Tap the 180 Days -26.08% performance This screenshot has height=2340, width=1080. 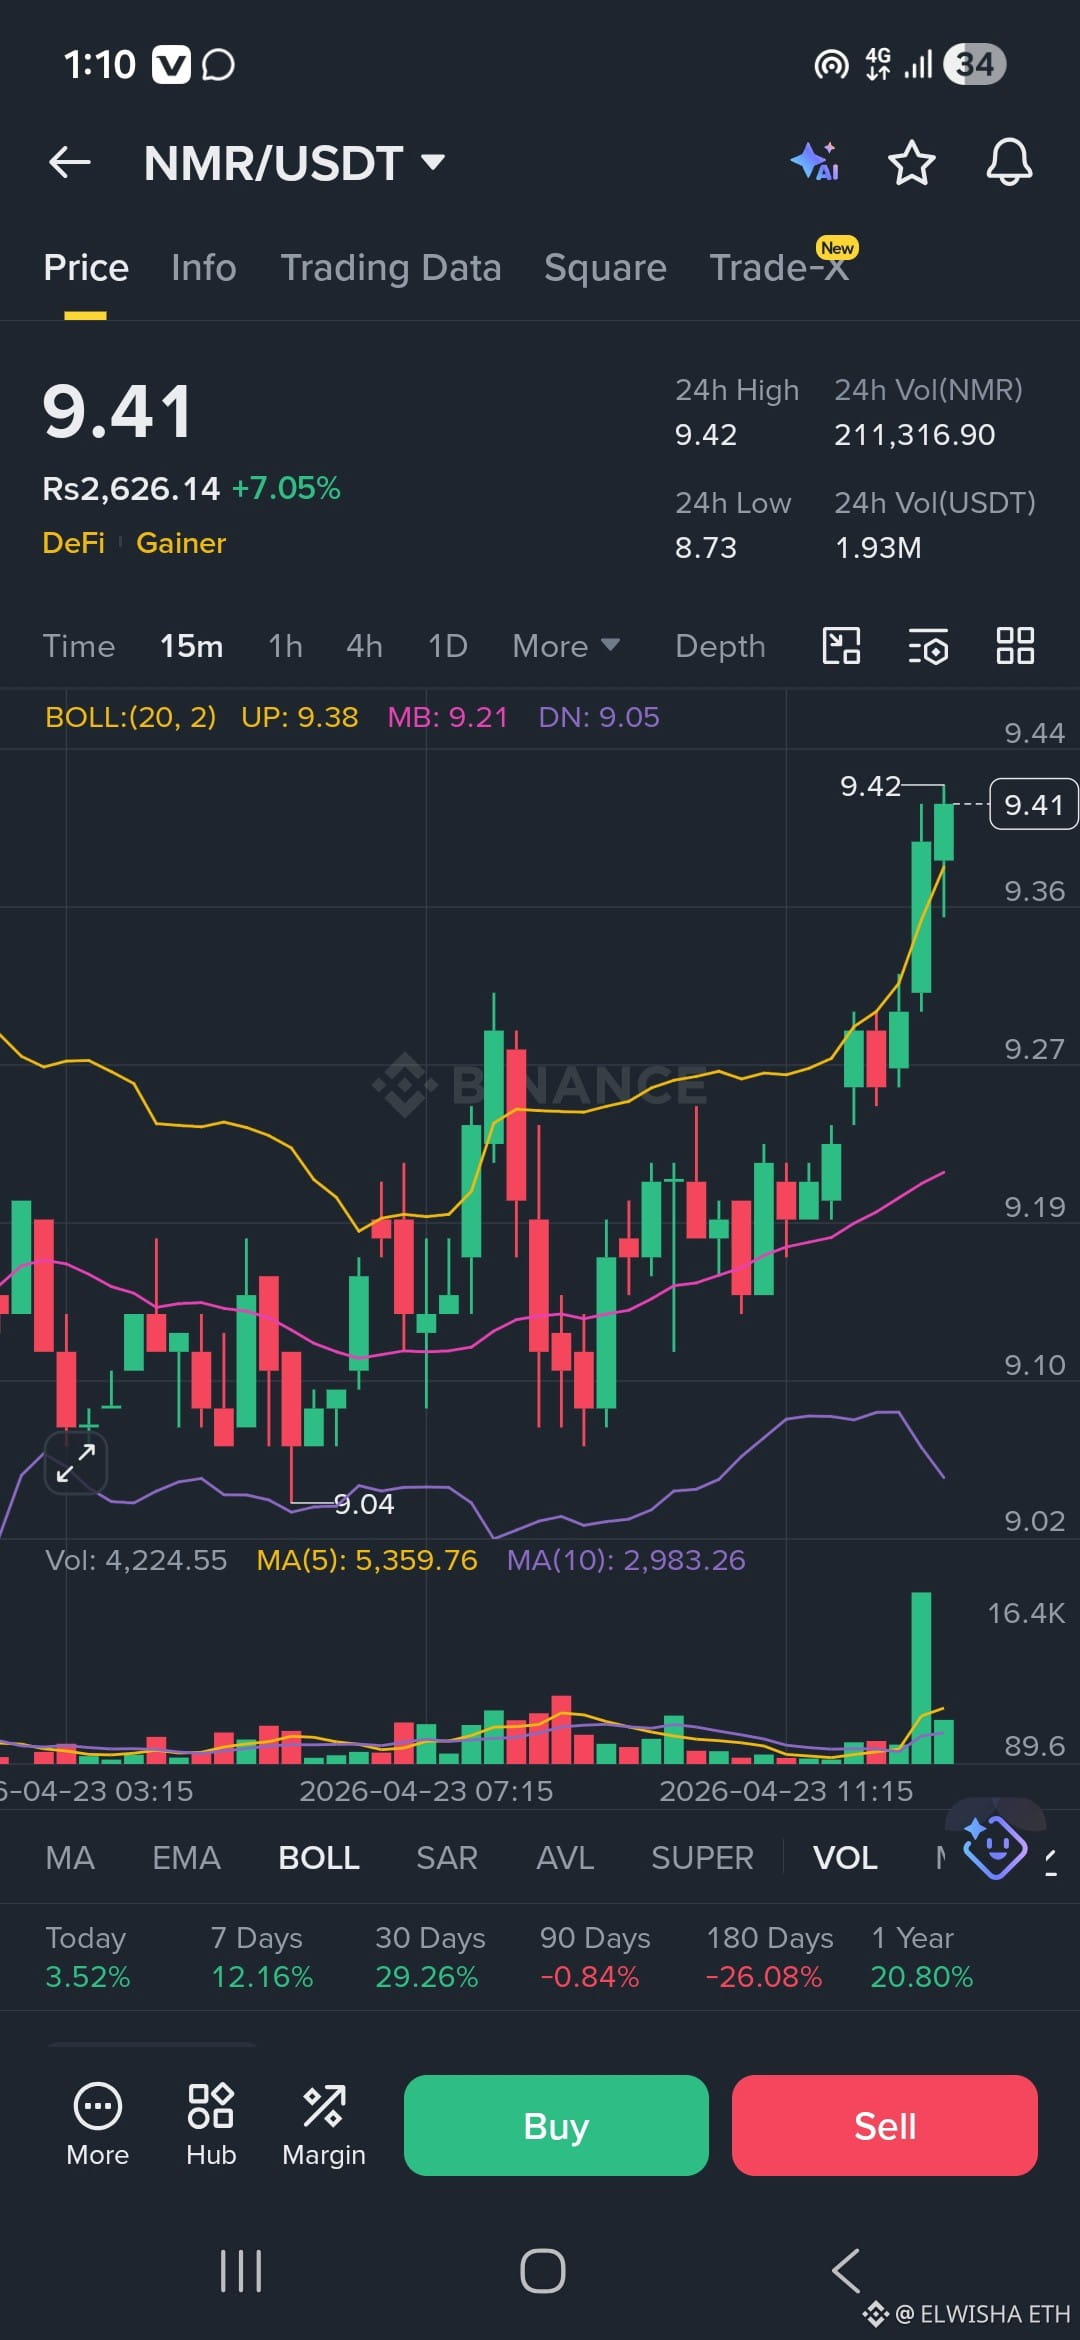(x=769, y=1957)
